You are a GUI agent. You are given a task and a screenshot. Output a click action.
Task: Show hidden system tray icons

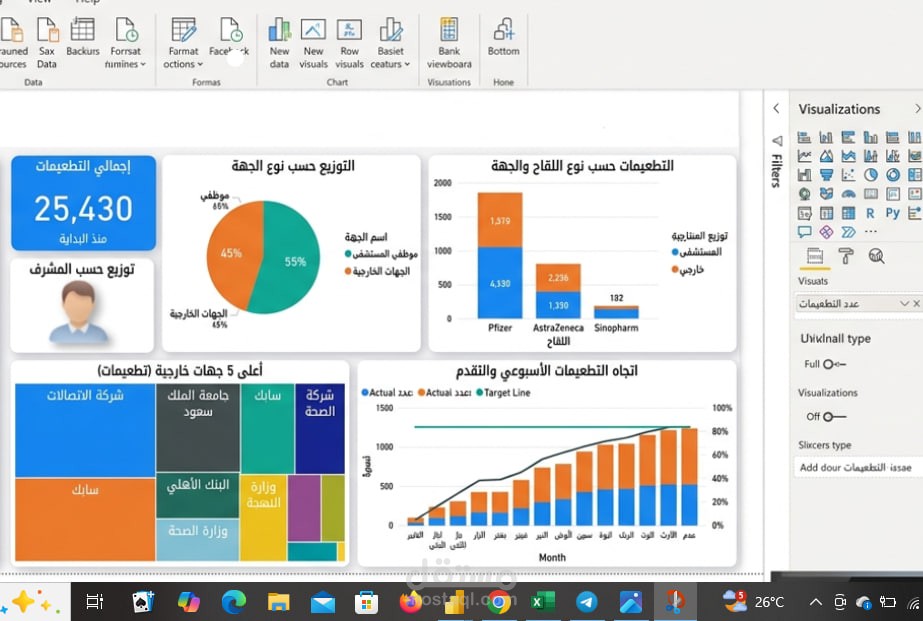[x=816, y=602]
